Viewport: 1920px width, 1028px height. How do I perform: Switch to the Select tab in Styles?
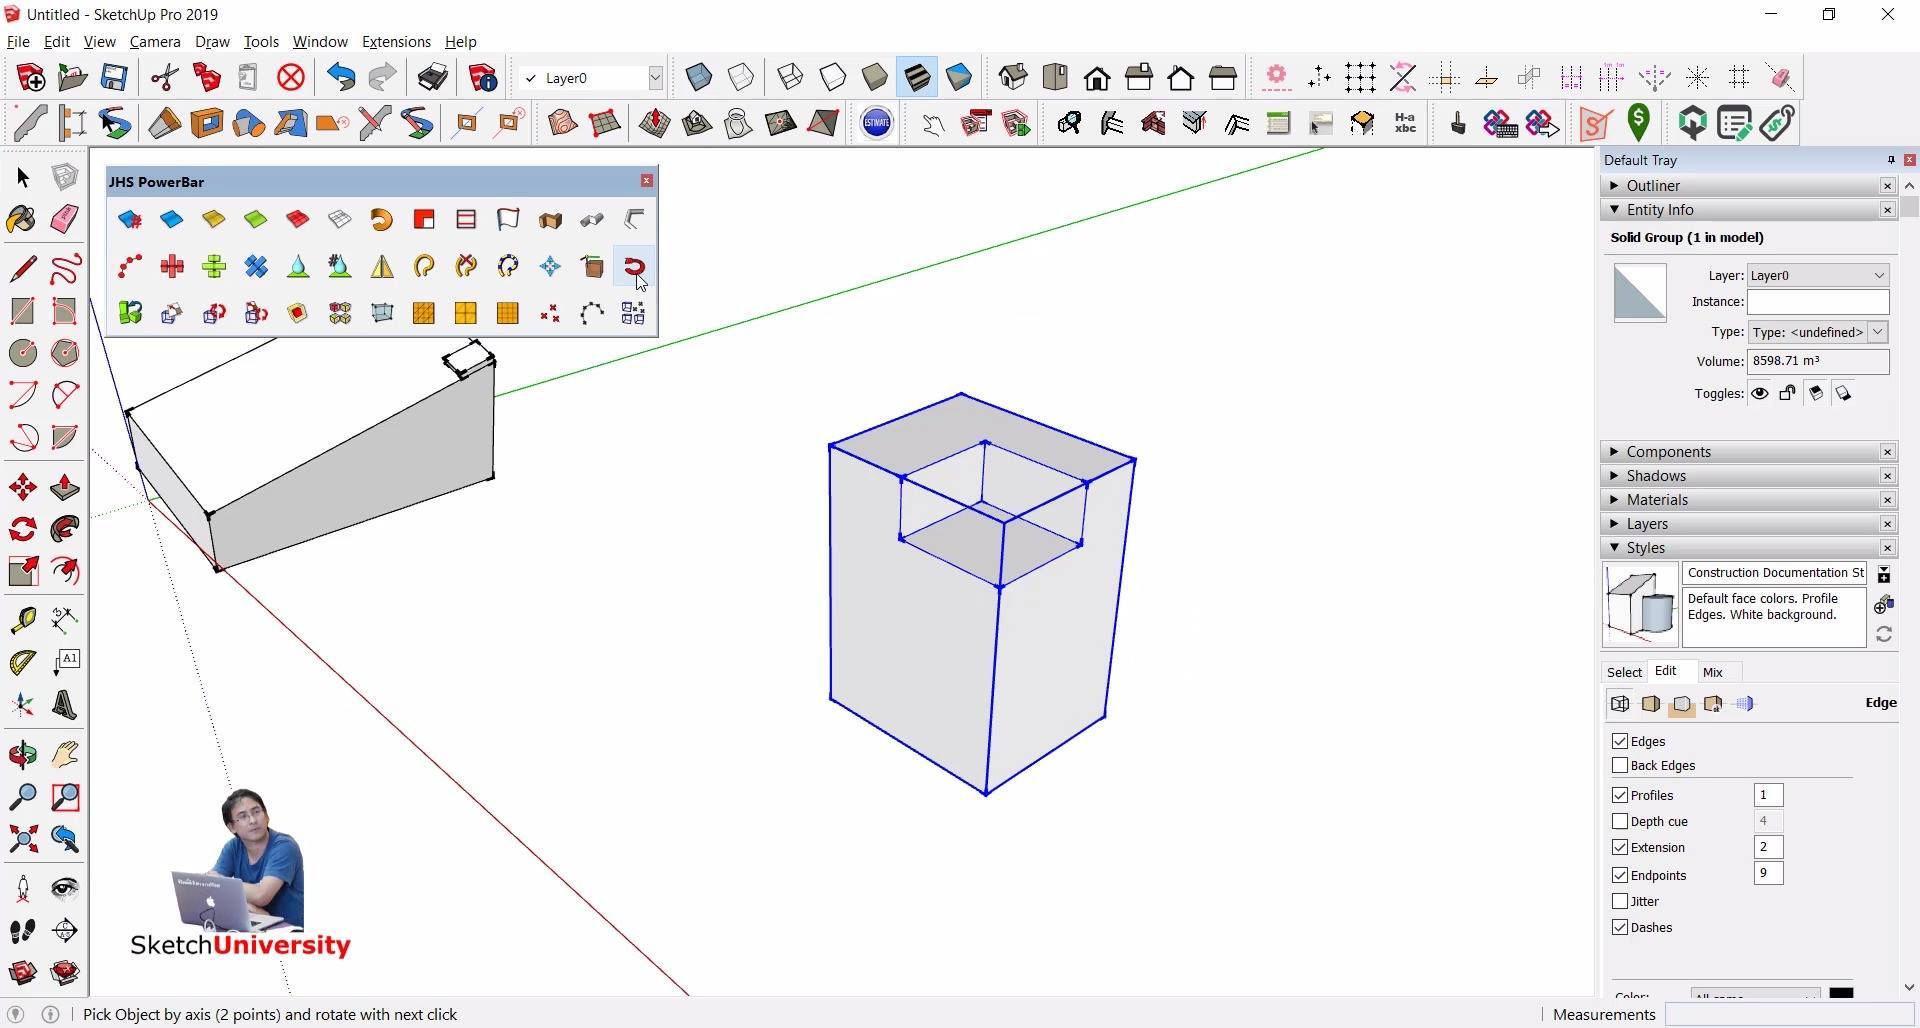pos(1624,672)
